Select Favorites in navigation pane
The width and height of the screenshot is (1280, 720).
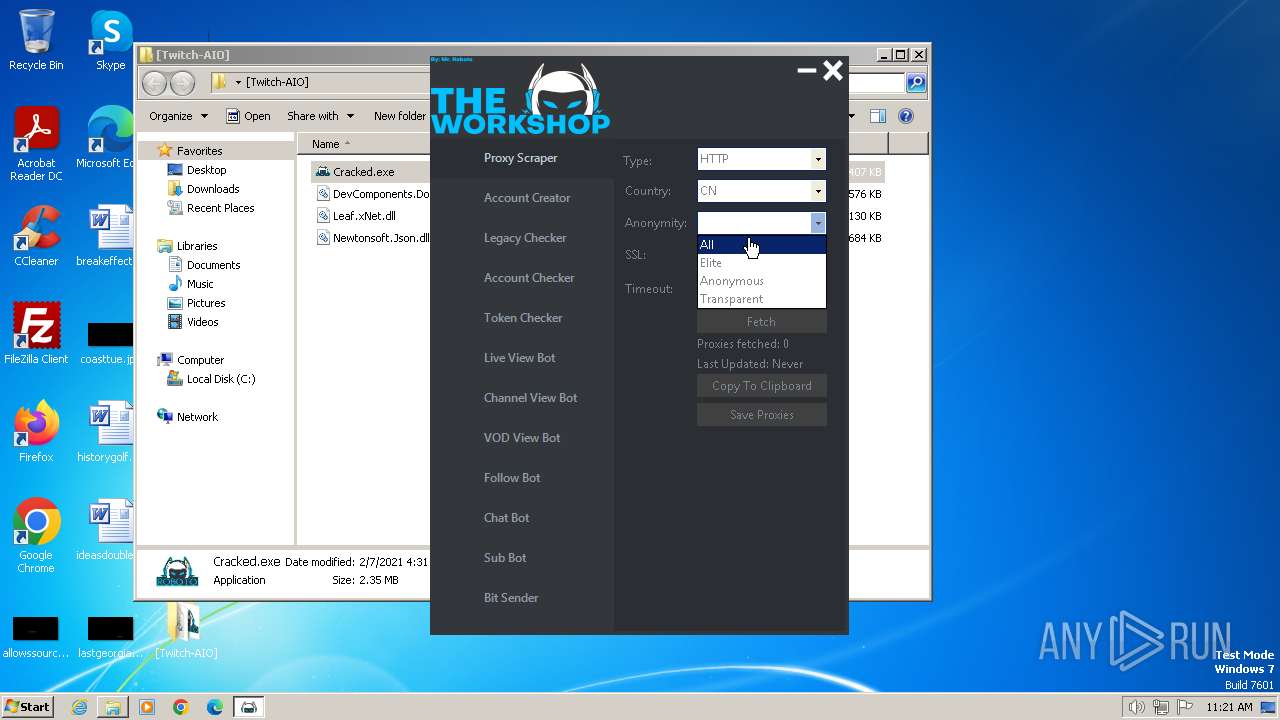tap(199, 151)
